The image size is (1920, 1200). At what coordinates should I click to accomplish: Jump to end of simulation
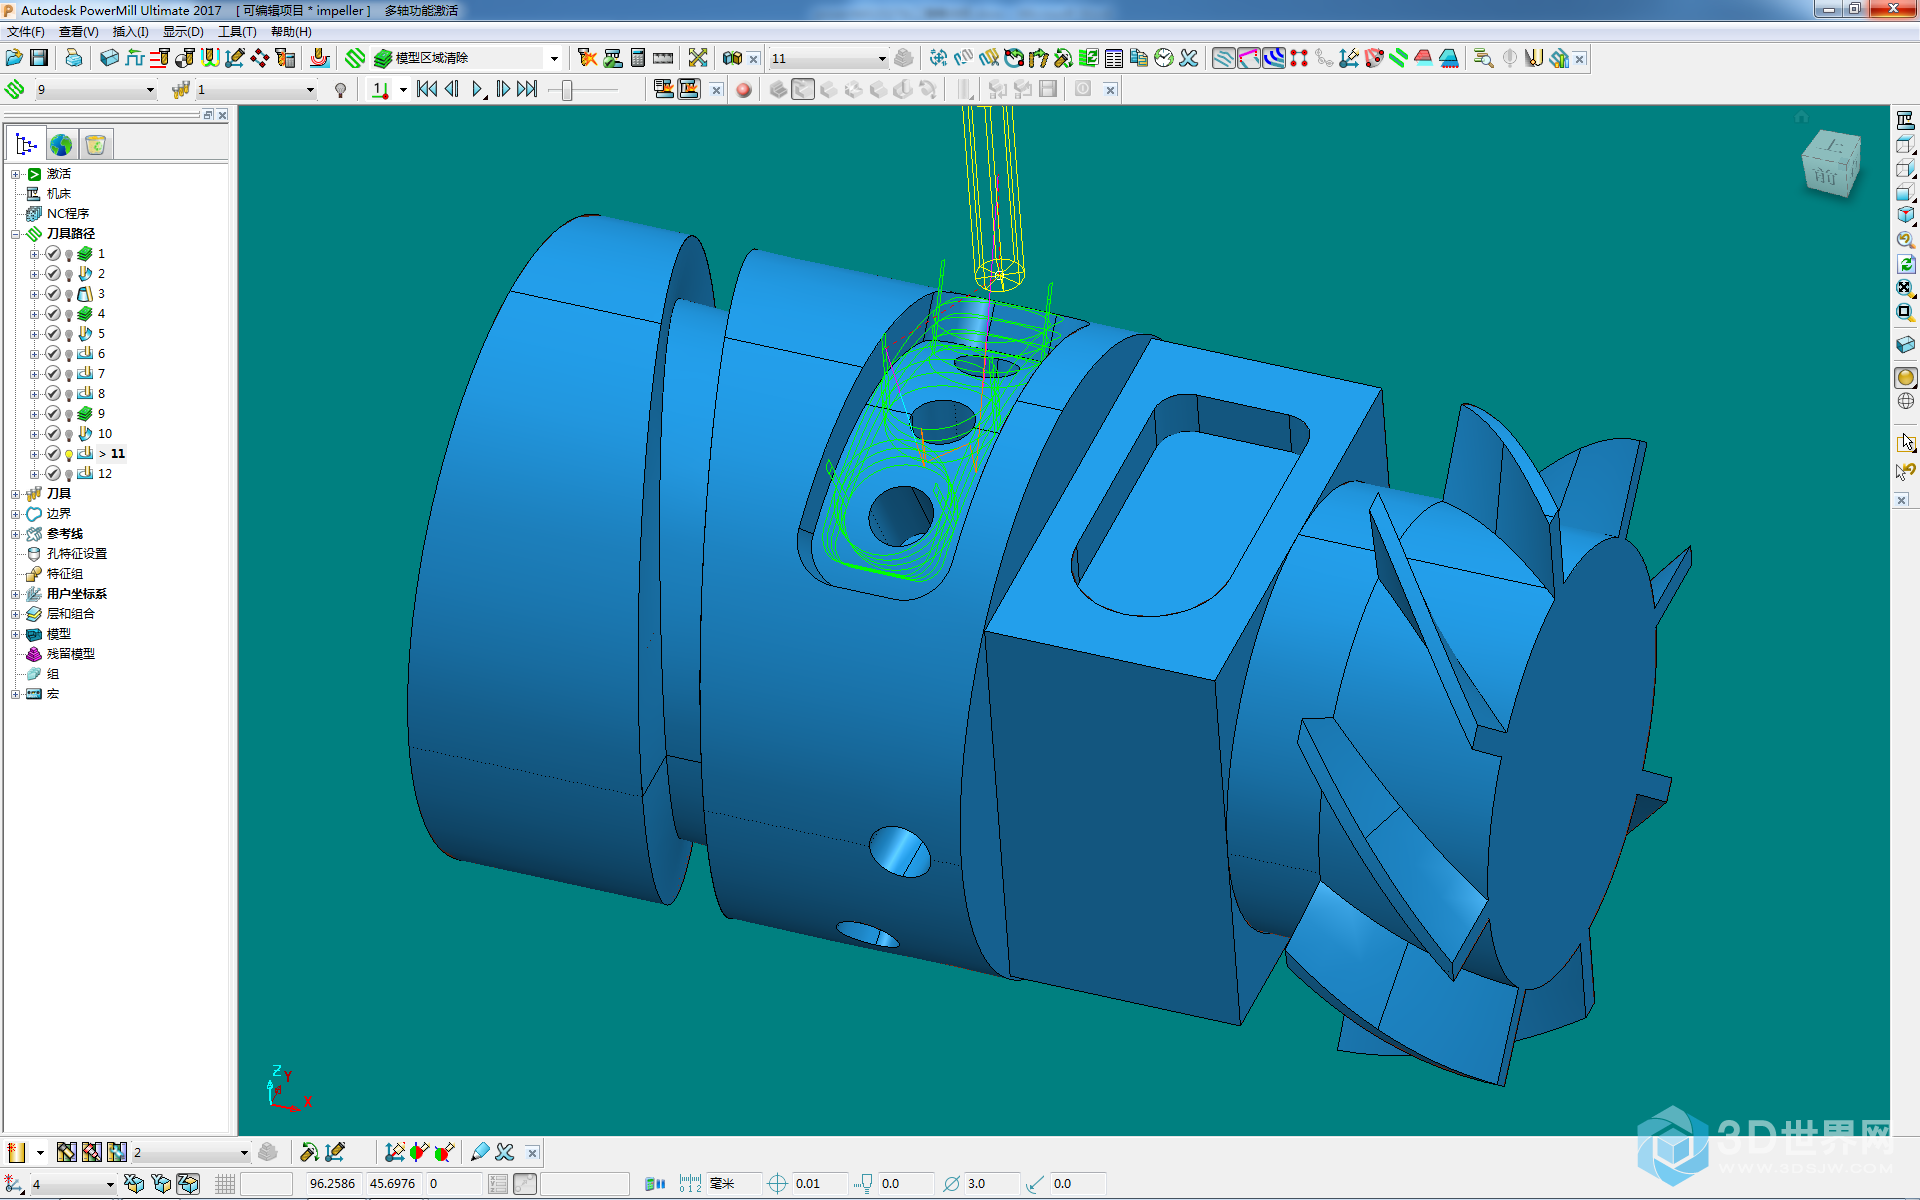point(528,89)
